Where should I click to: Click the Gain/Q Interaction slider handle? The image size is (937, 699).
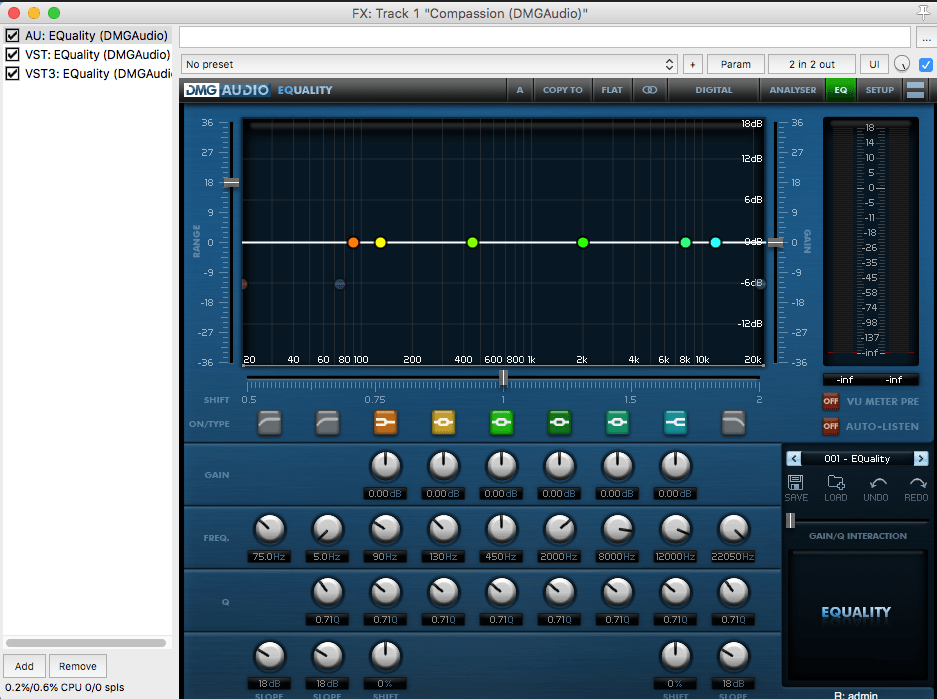point(791,520)
